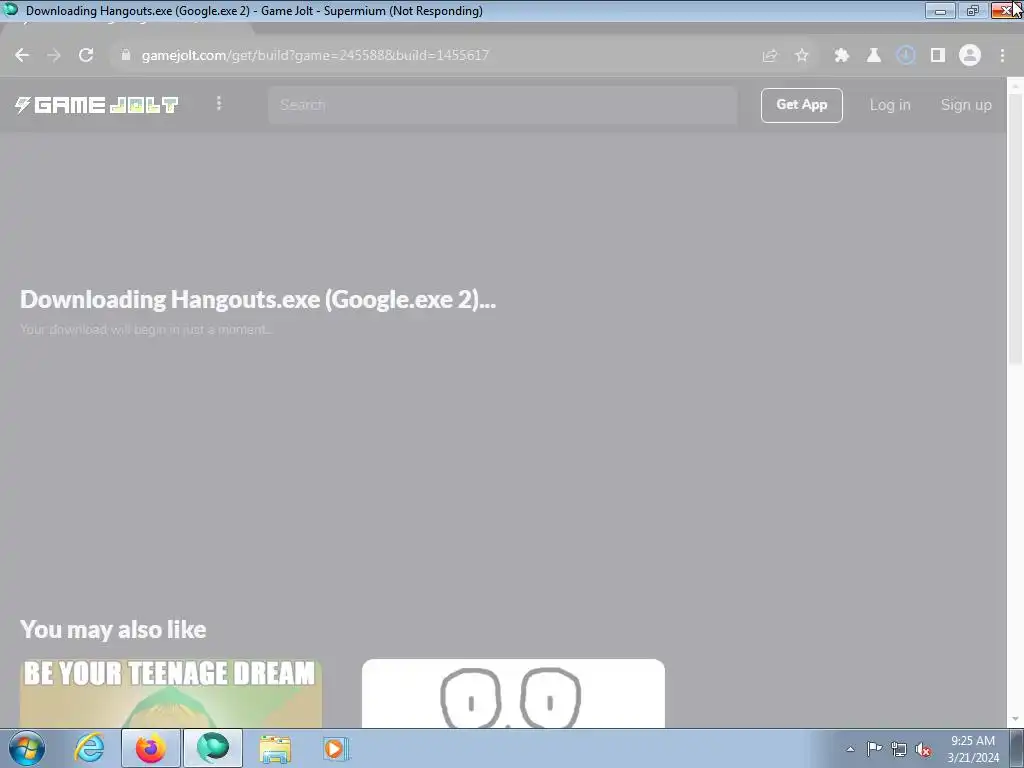Click the Get App button

(801, 105)
